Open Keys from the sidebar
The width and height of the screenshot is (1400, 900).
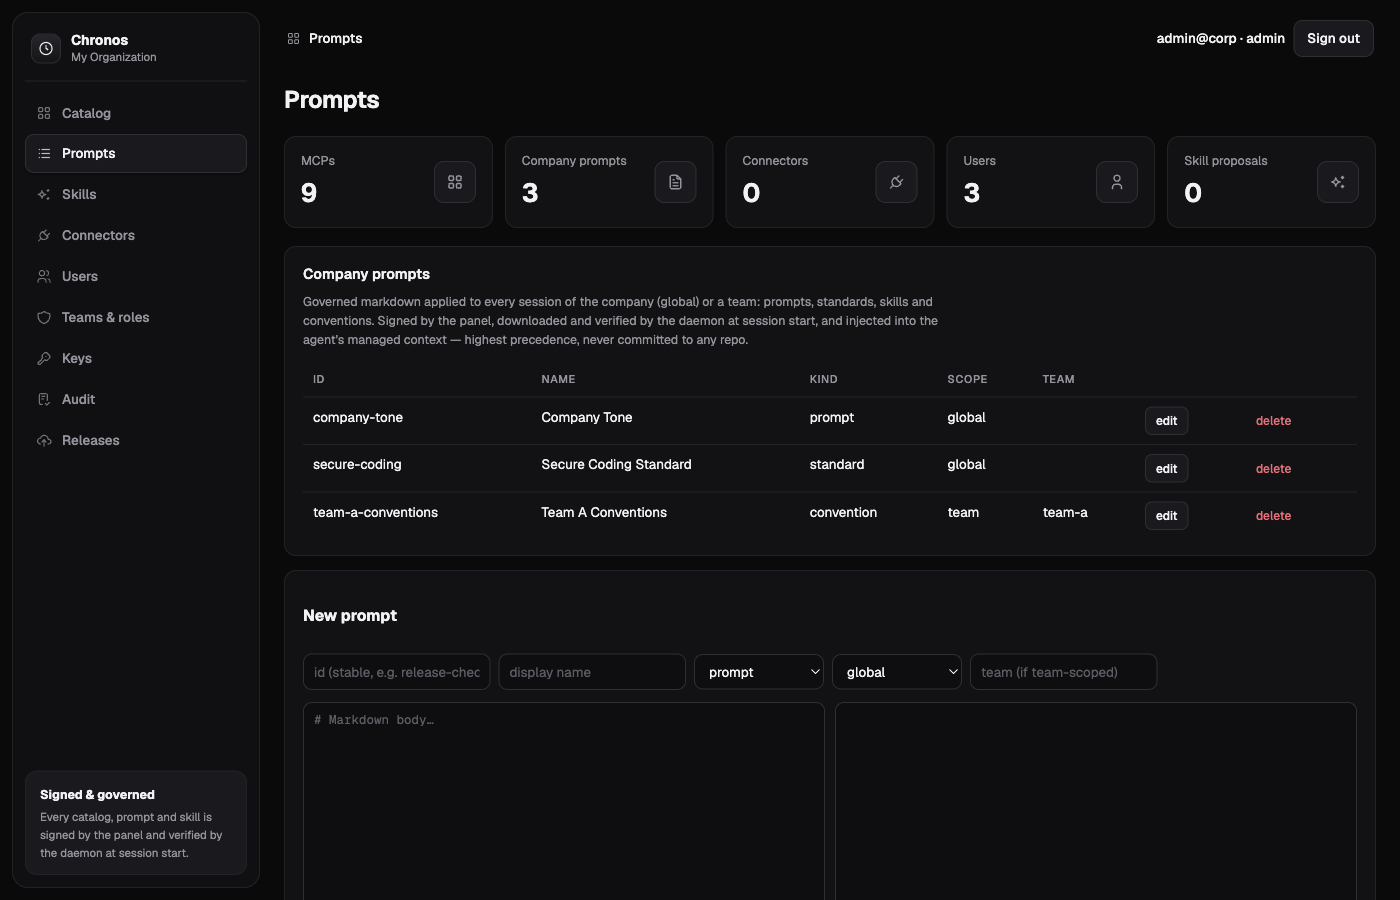136,358
